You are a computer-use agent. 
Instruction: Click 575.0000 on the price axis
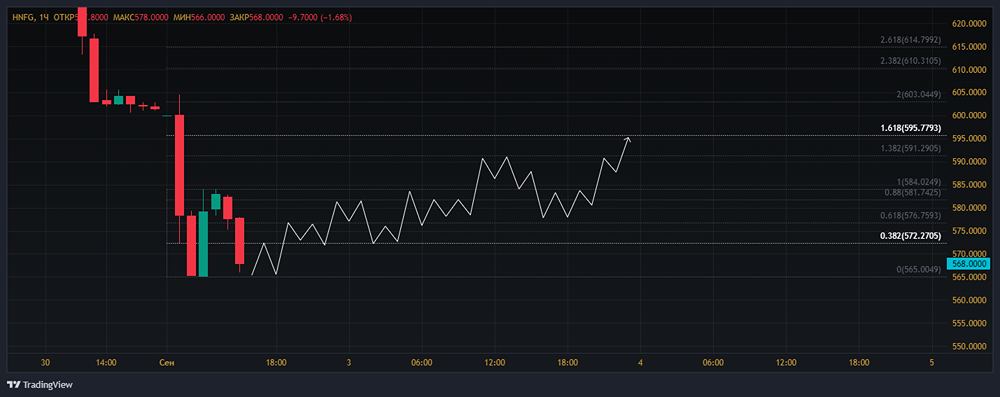pos(969,231)
